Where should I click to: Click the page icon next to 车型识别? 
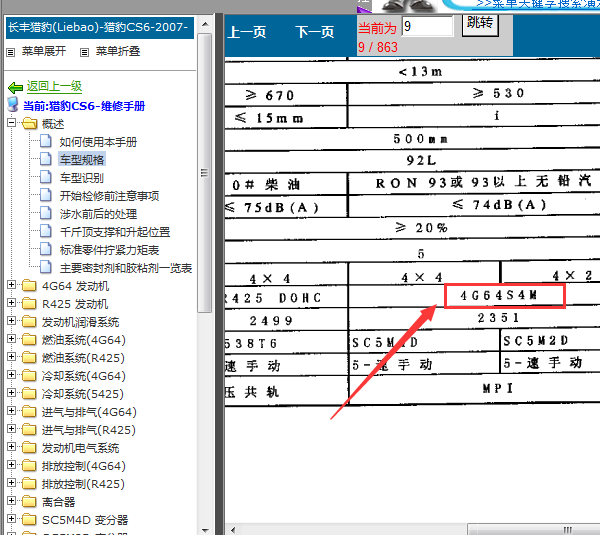tap(46, 177)
